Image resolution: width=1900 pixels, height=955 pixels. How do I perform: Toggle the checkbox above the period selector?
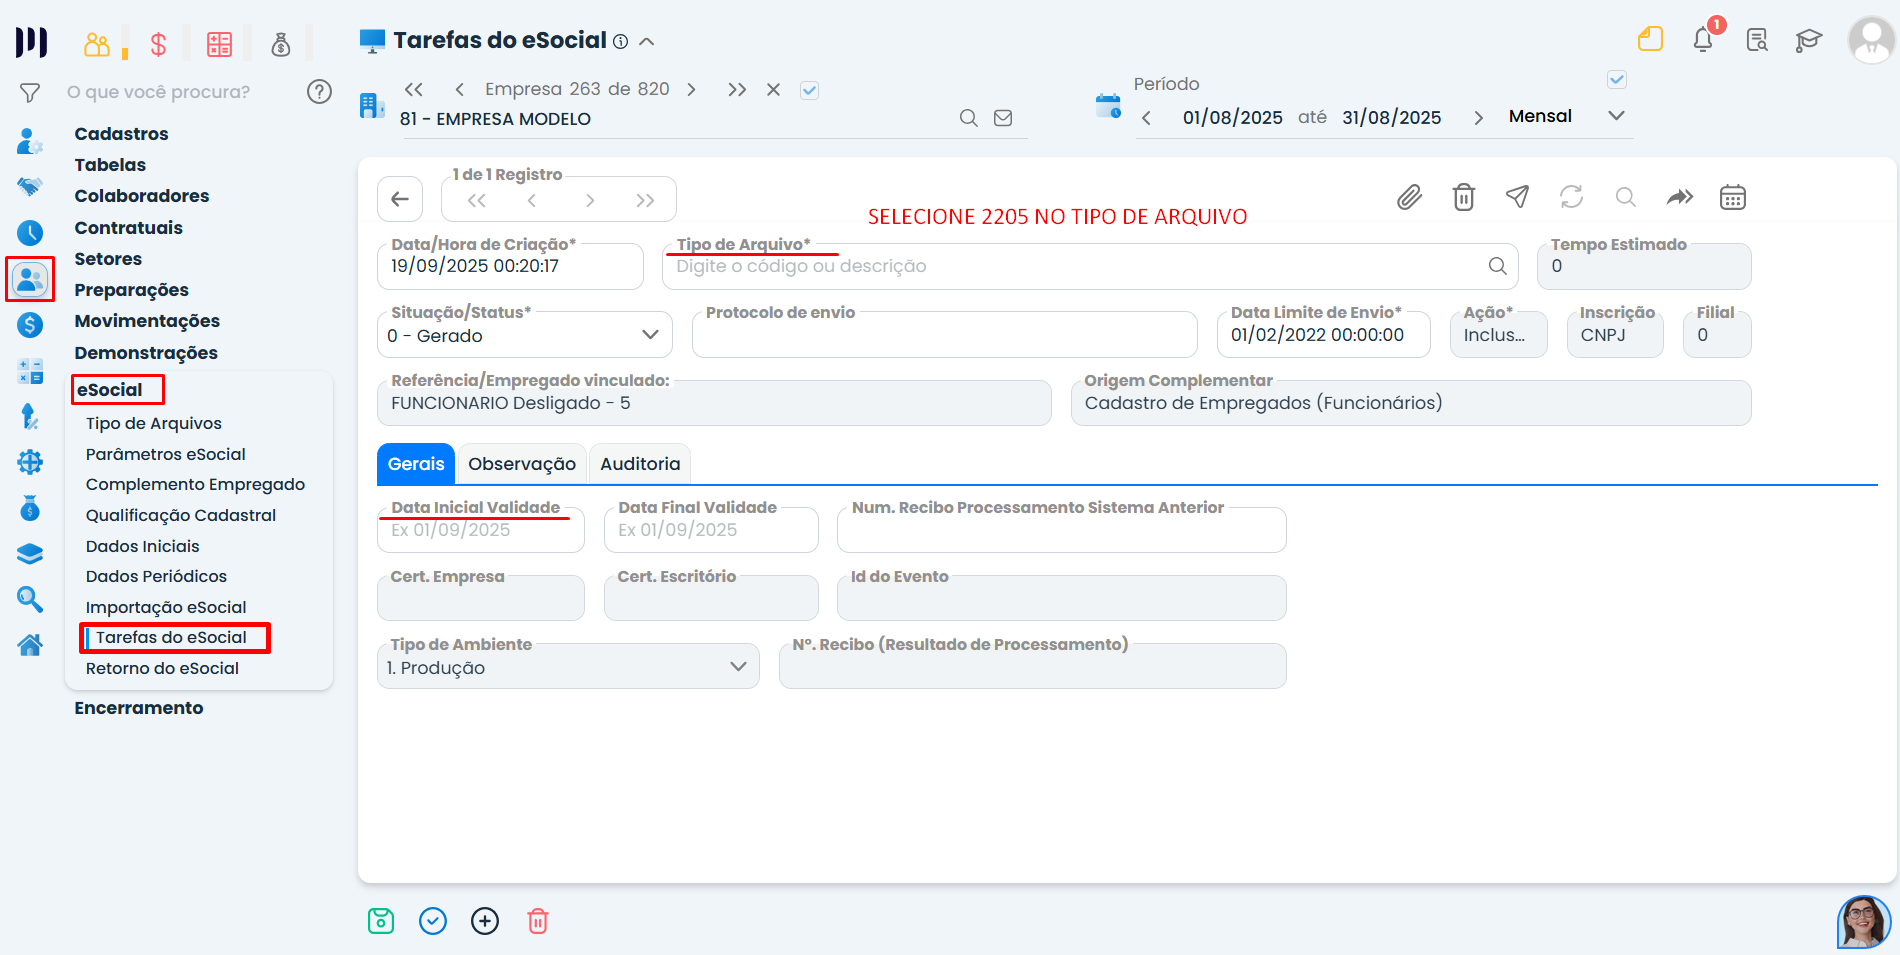point(1617,79)
